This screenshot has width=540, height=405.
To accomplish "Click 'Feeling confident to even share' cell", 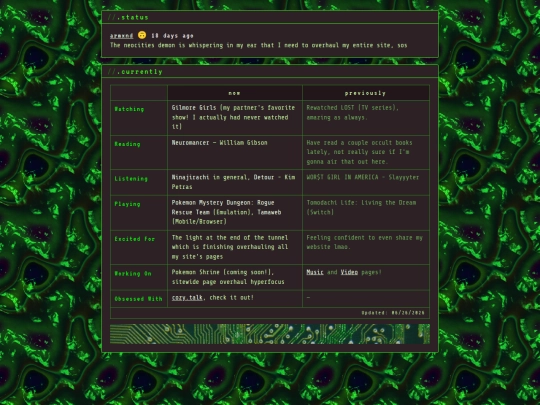I will (366, 247).
